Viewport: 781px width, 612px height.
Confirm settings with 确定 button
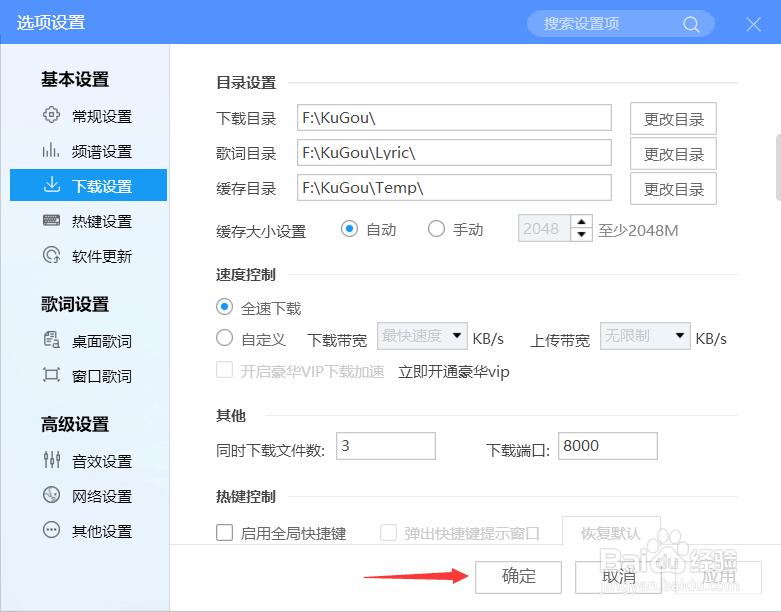(x=519, y=577)
